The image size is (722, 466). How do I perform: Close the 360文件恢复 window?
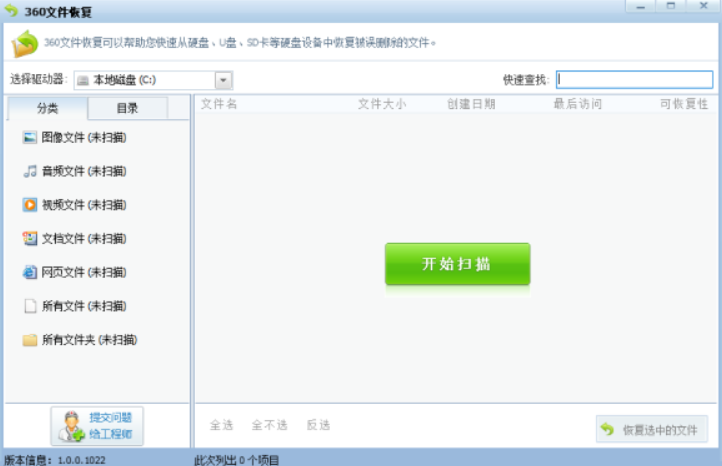(703, 6)
